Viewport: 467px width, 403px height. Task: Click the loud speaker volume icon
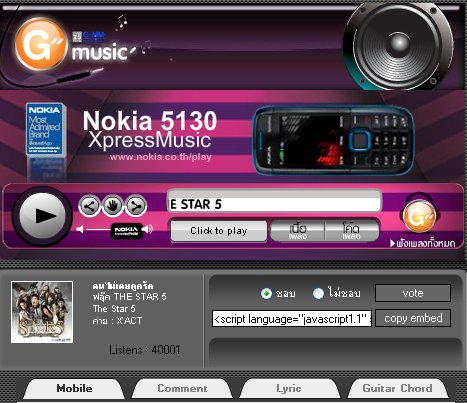(148, 229)
